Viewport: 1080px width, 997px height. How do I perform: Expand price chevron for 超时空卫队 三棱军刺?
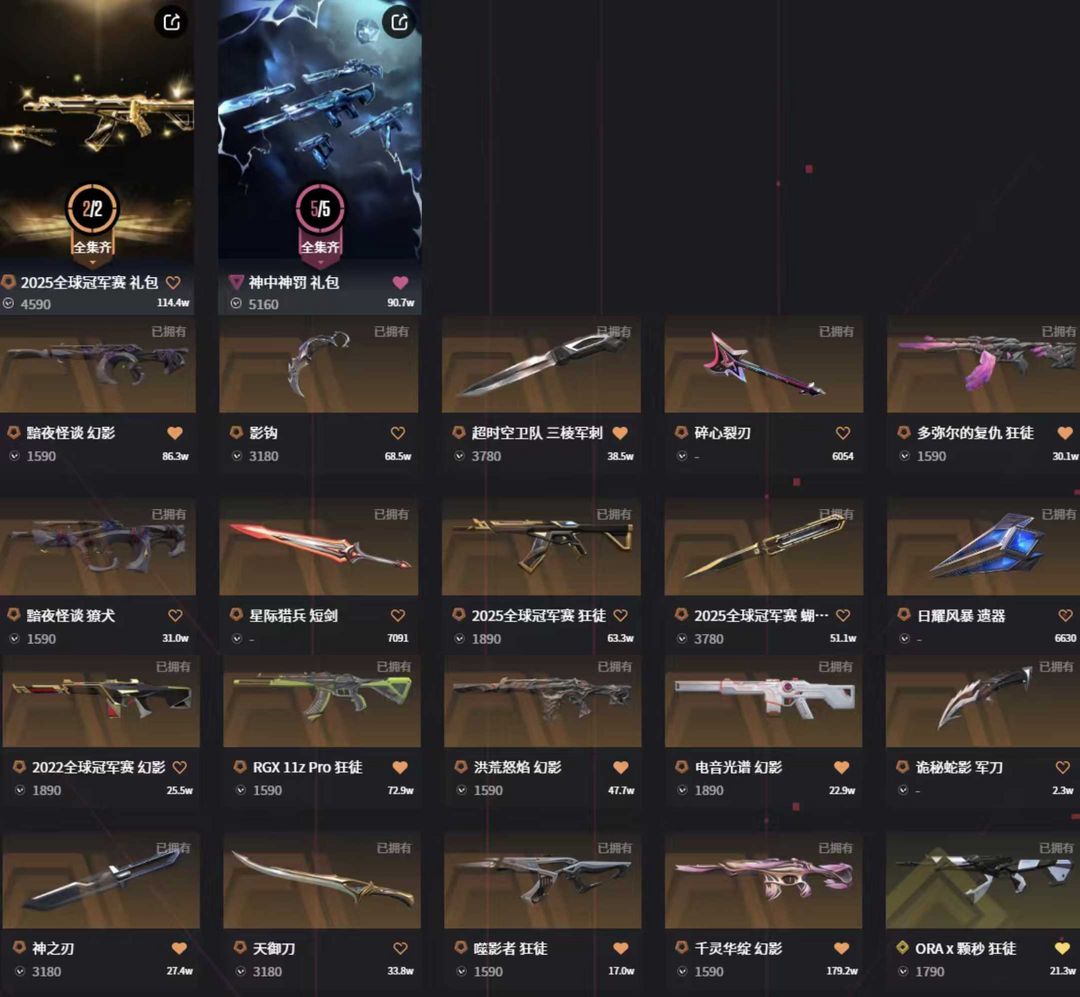[459, 456]
